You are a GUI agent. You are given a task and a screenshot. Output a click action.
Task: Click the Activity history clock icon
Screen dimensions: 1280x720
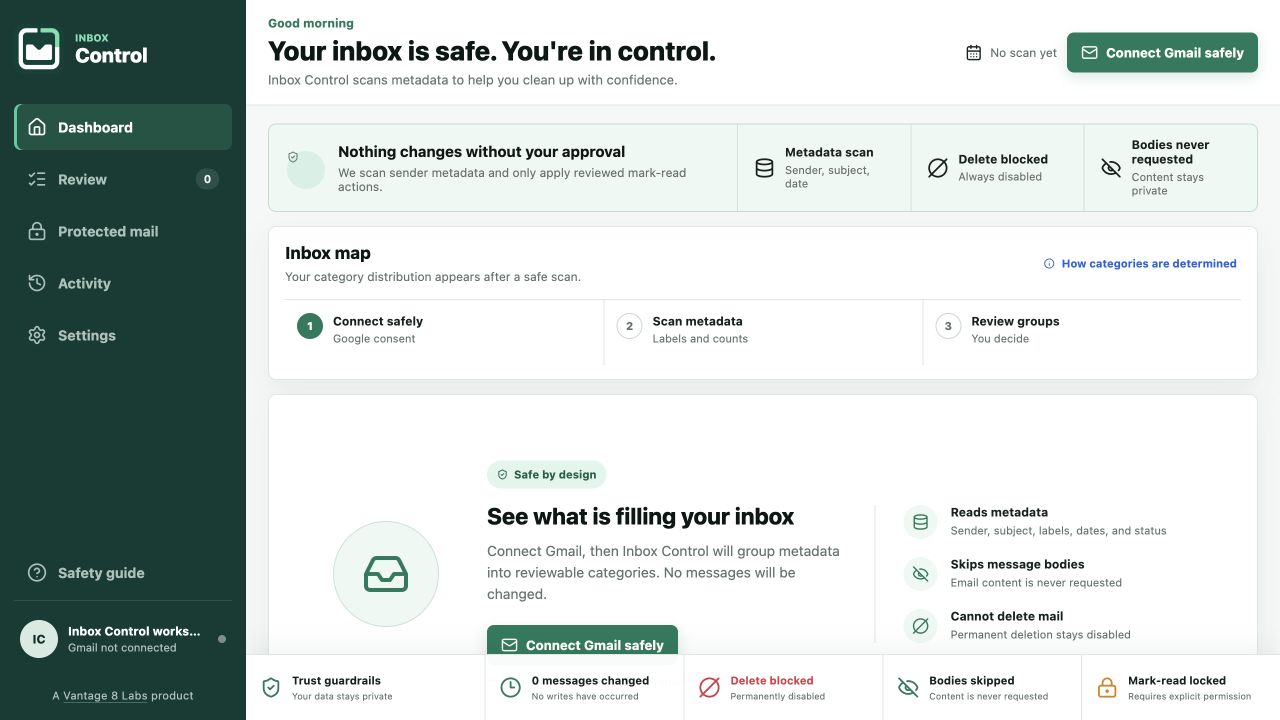pyautogui.click(x=37, y=283)
